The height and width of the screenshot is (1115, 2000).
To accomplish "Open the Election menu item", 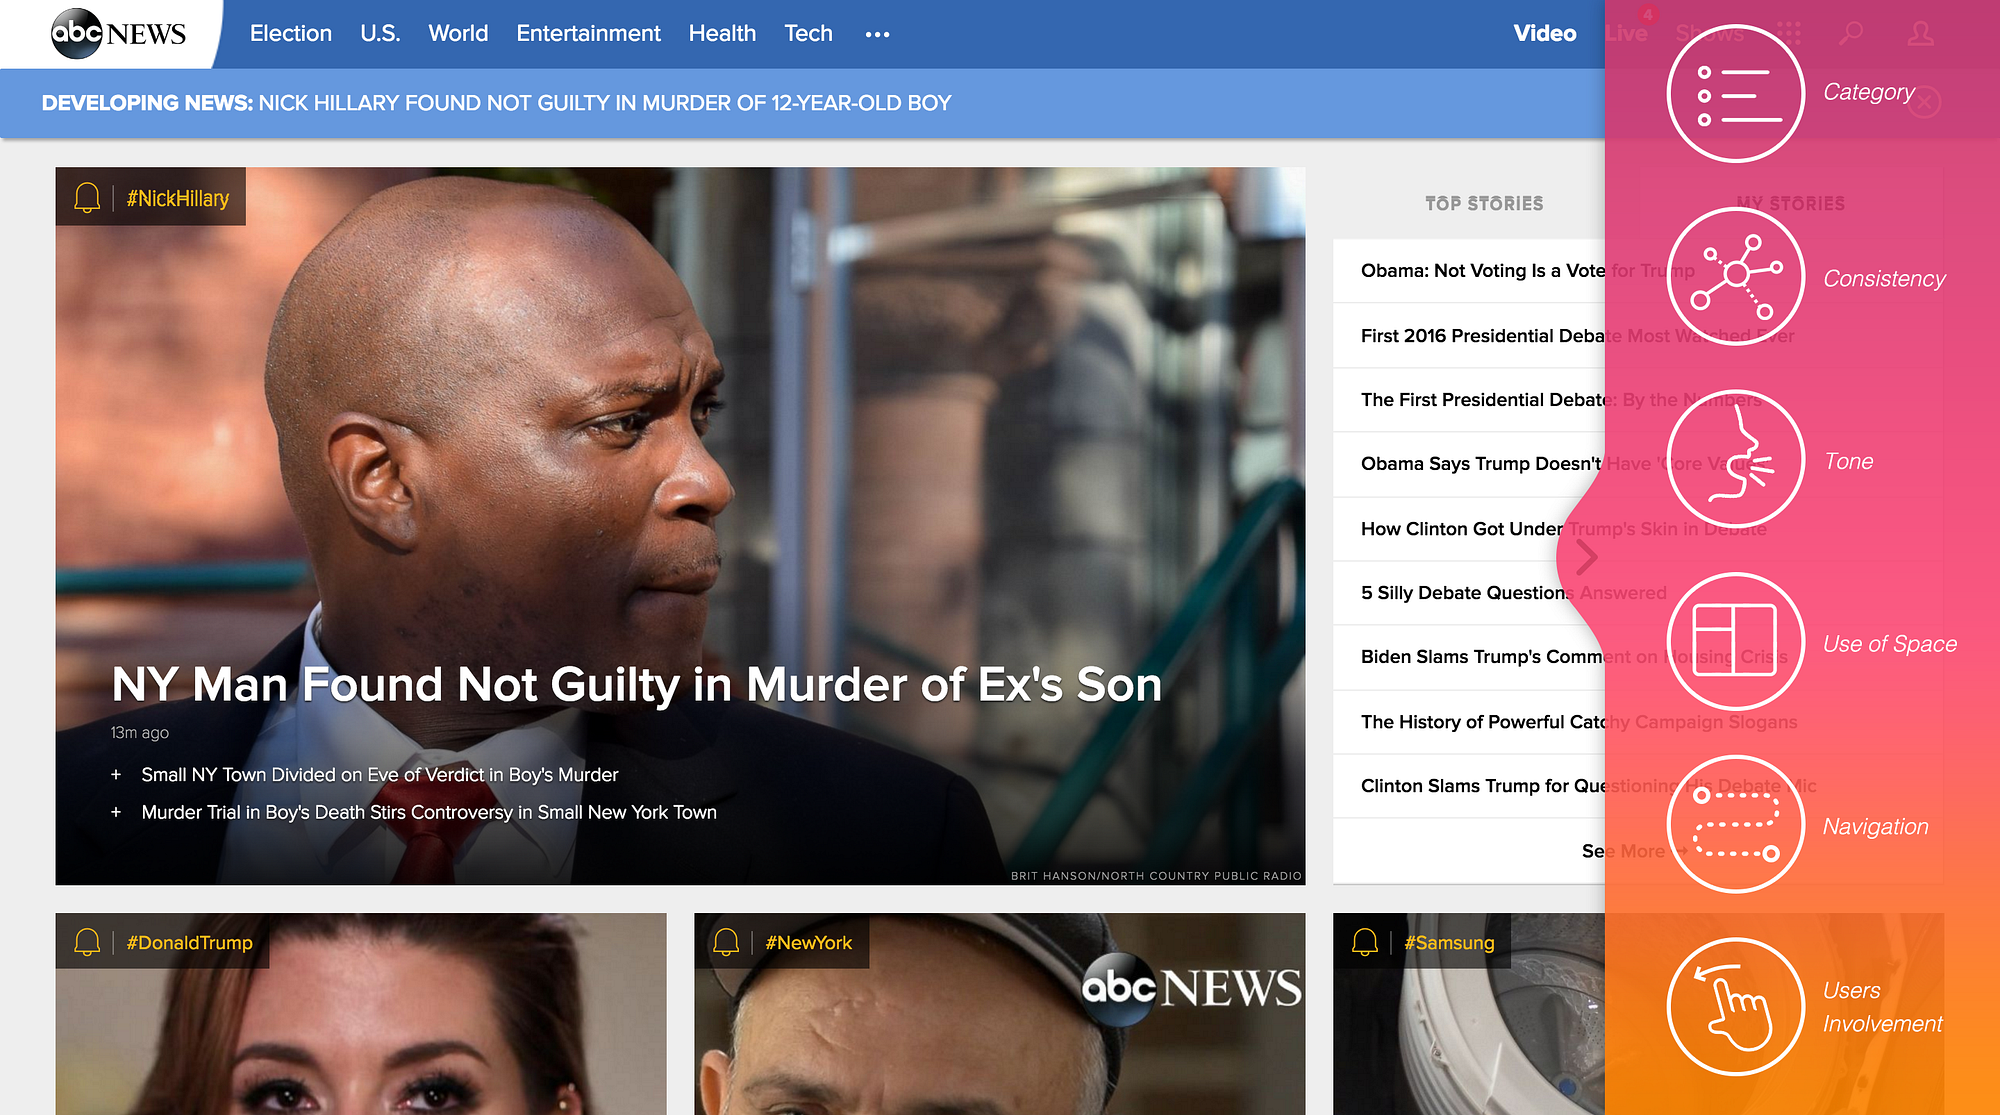I will click(290, 34).
